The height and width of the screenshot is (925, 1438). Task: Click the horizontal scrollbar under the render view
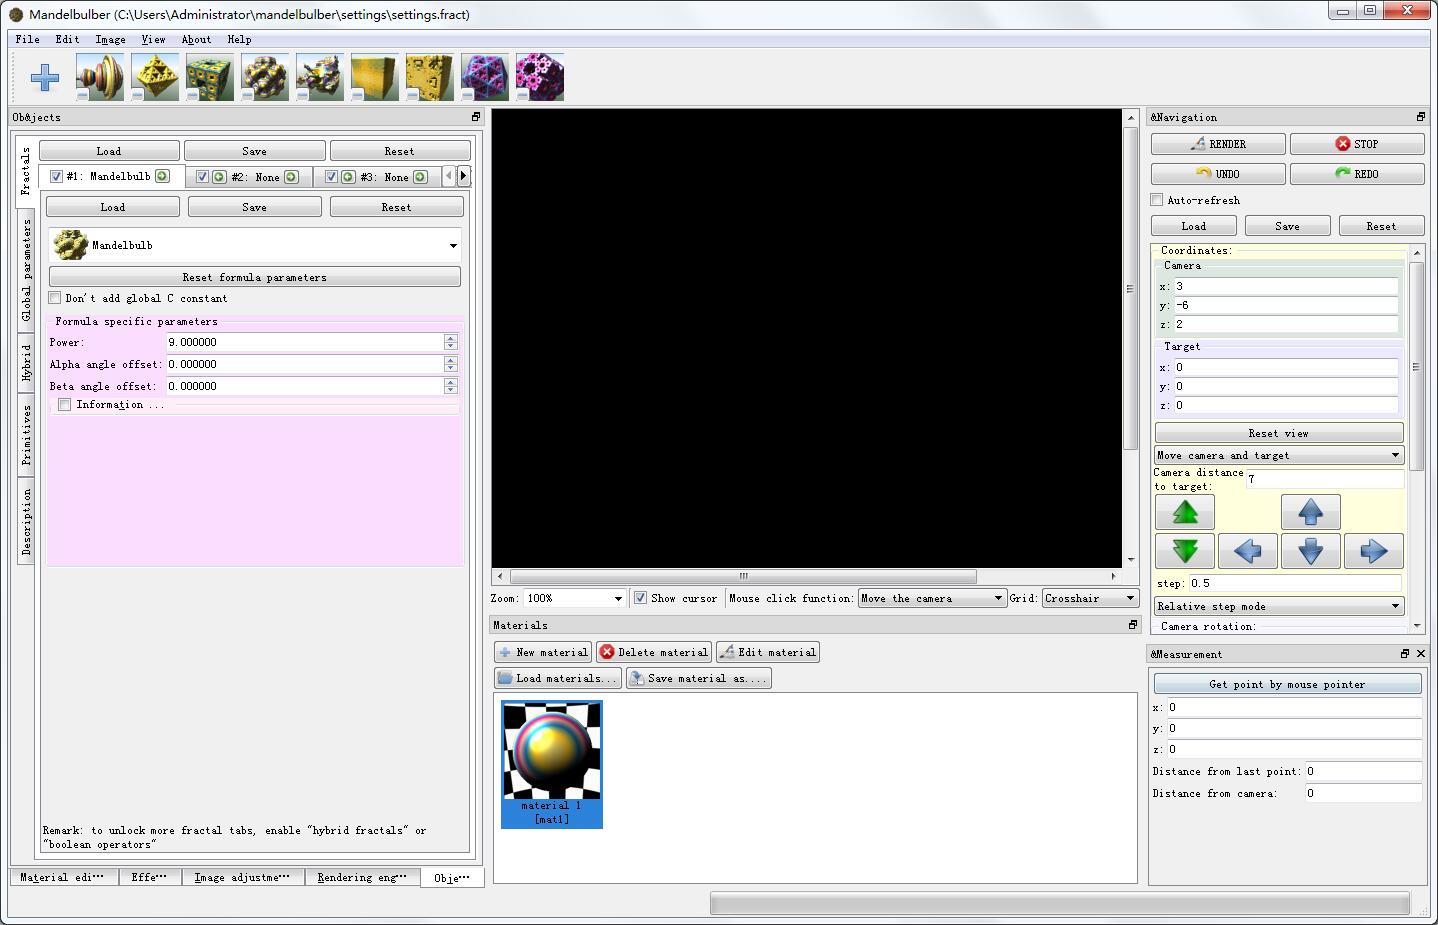[743, 576]
